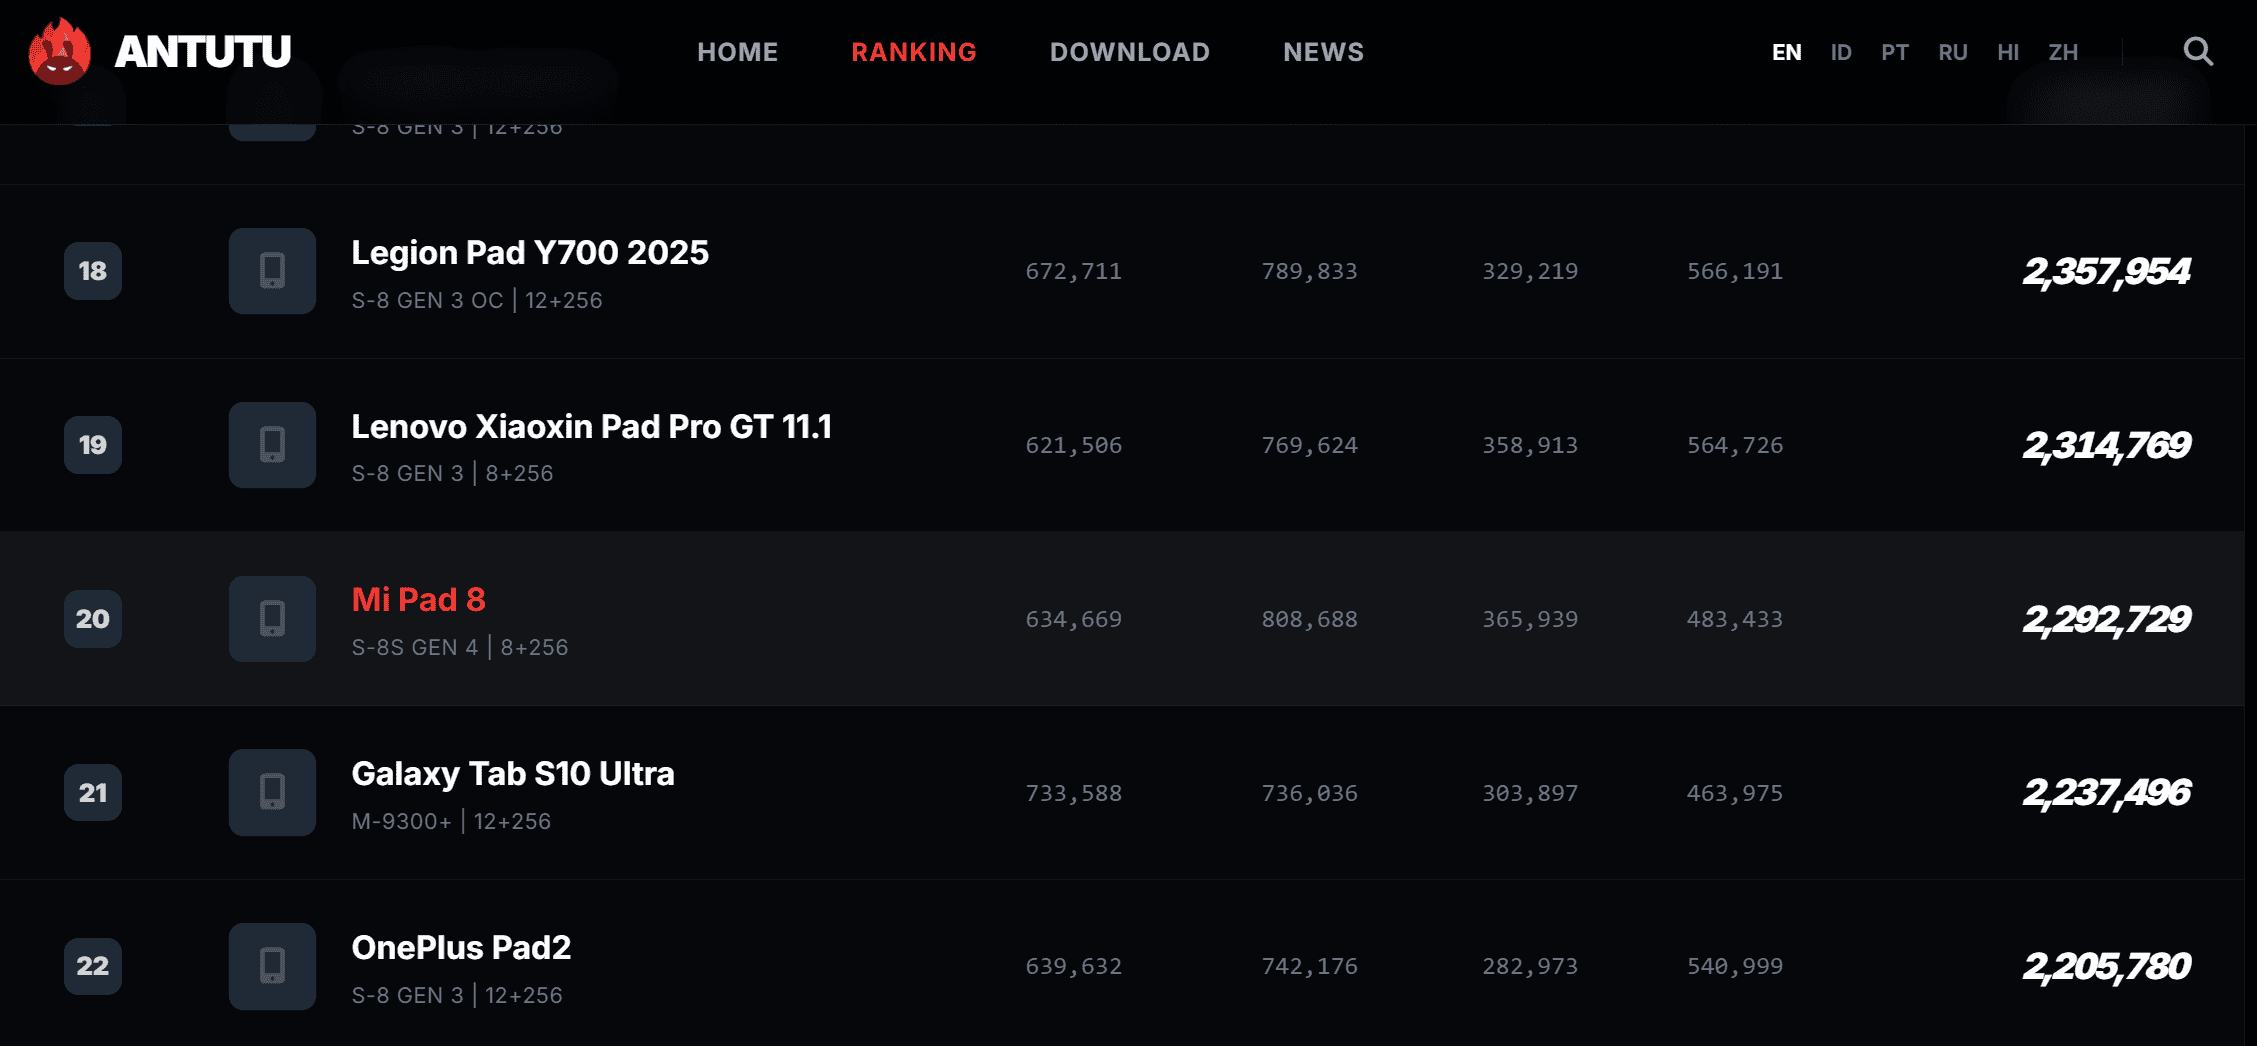Open the Mi Pad 8 entry

(x=419, y=600)
